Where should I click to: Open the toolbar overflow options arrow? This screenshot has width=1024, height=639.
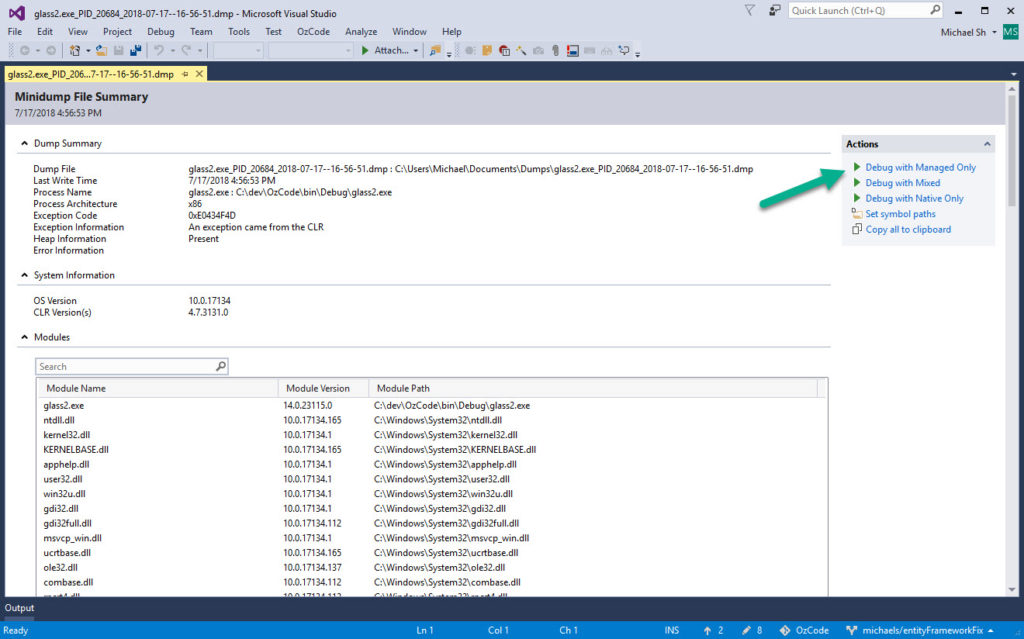click(637, 53)
